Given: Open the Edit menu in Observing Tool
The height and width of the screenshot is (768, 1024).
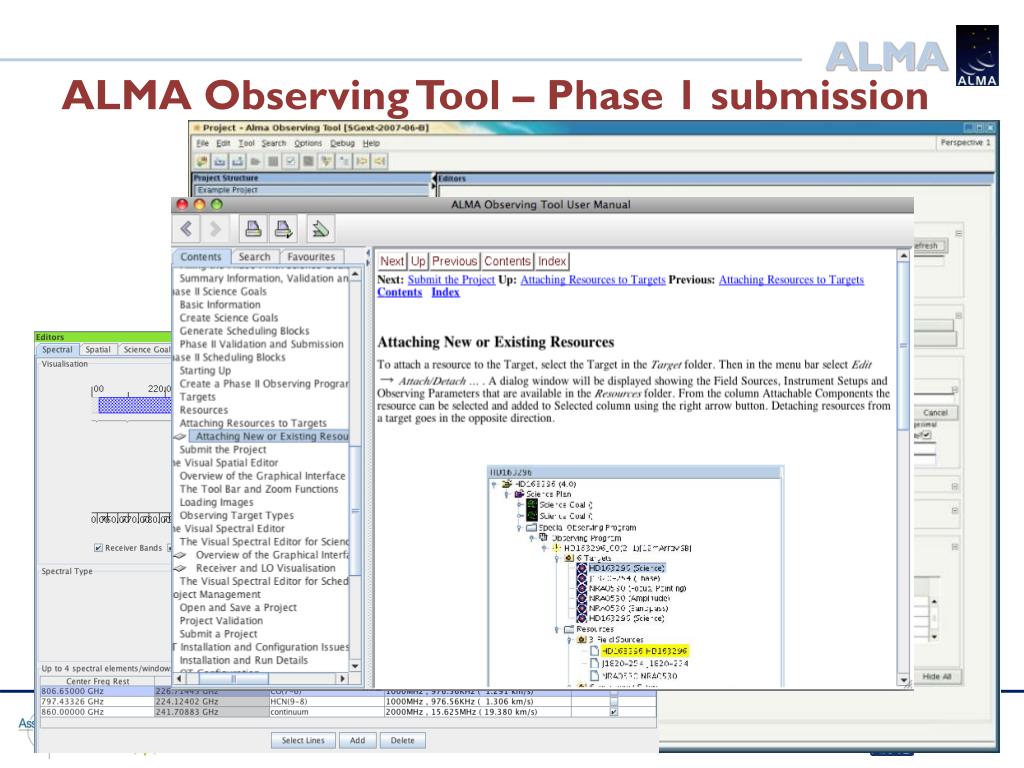Looking at the screenshot, I should coord(223,143).
